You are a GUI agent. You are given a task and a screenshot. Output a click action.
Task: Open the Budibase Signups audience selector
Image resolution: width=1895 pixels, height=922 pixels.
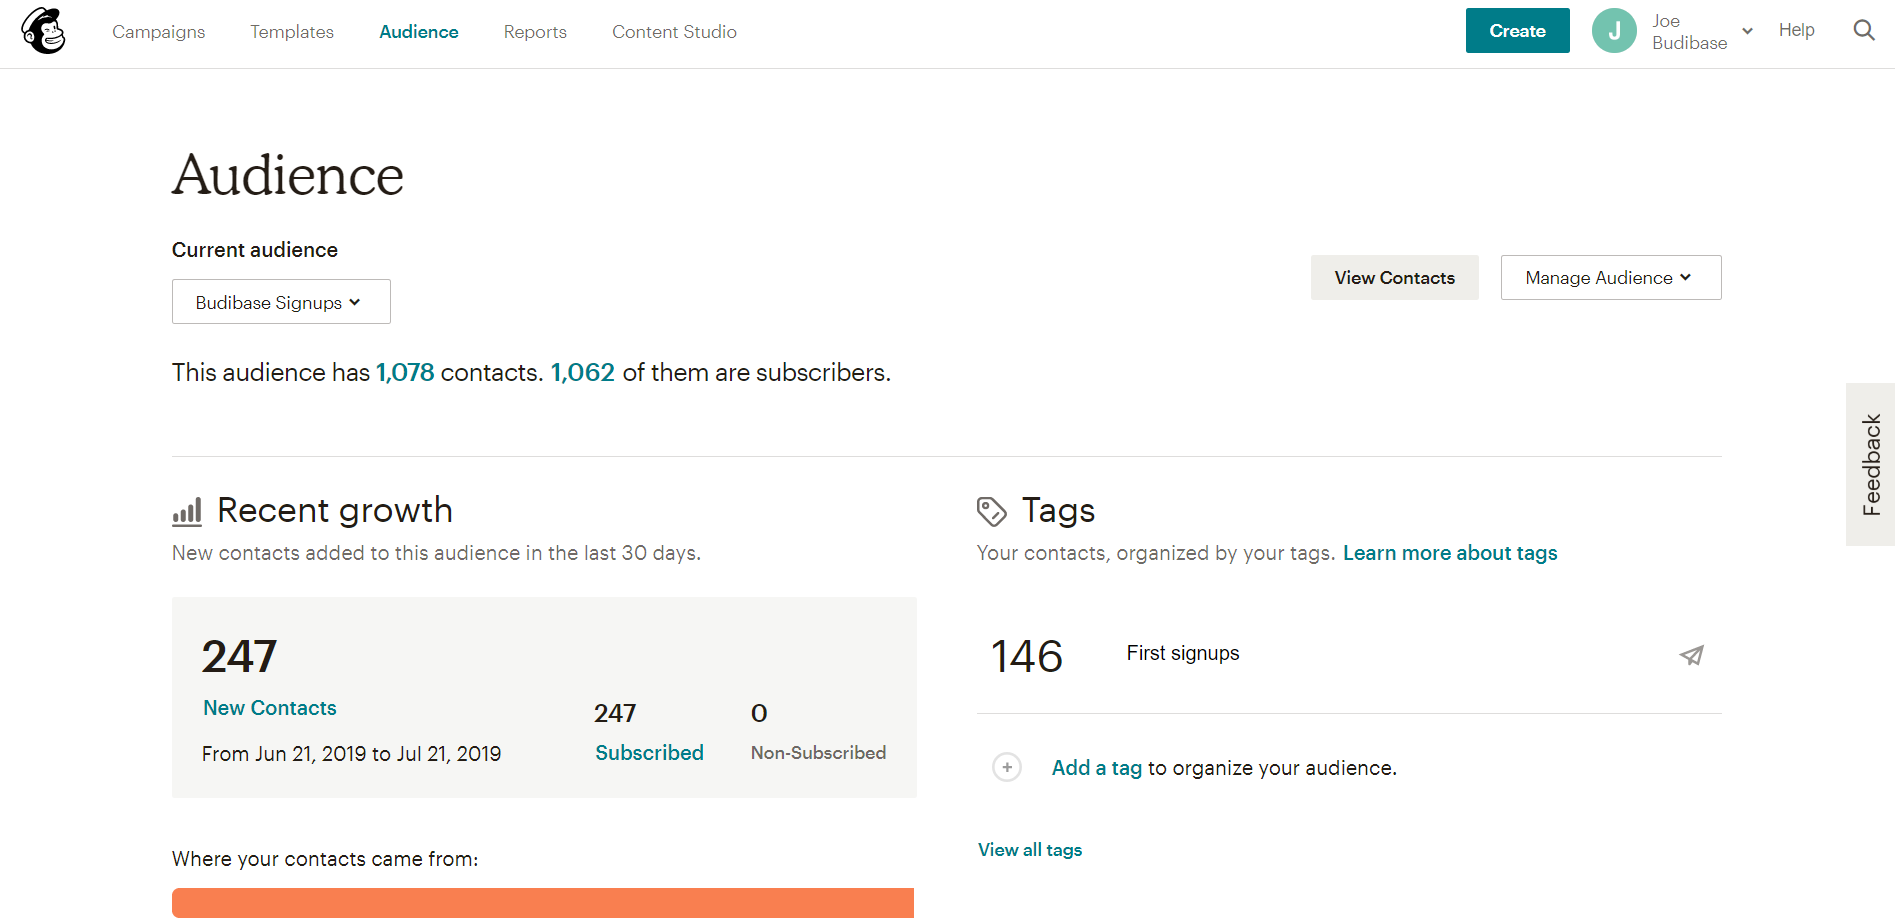tap(281, 301)
